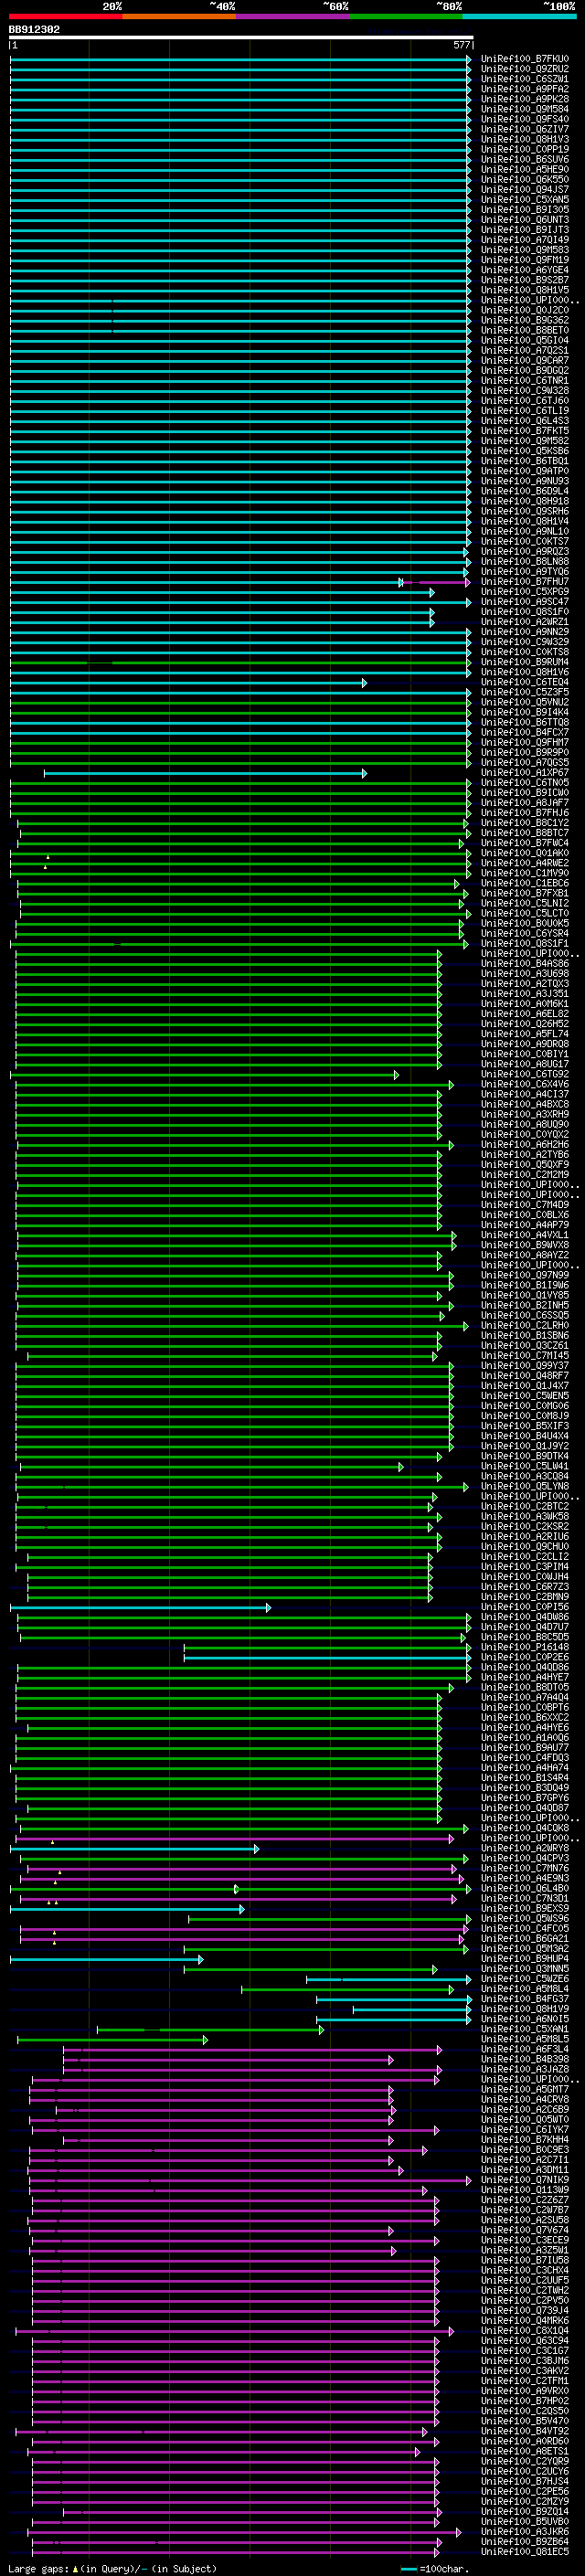Select the UniRef100_Q48RF7 label
585x2576 pixels.
[x=525, y=1376]
